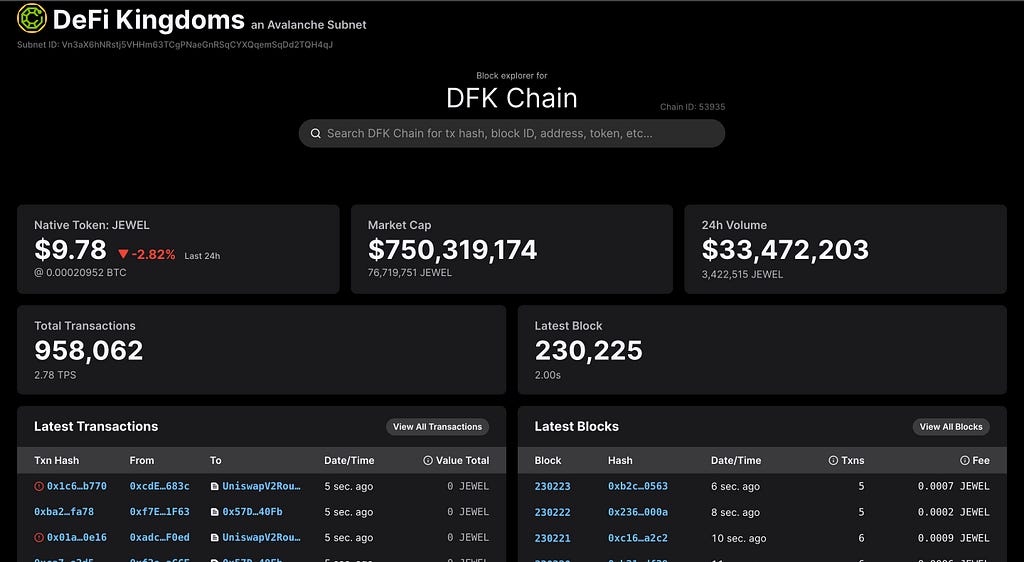The height and width of the screenshot is (562, 1024).
Task: Click the info icon next to Fee
Action: coord(965,460)
